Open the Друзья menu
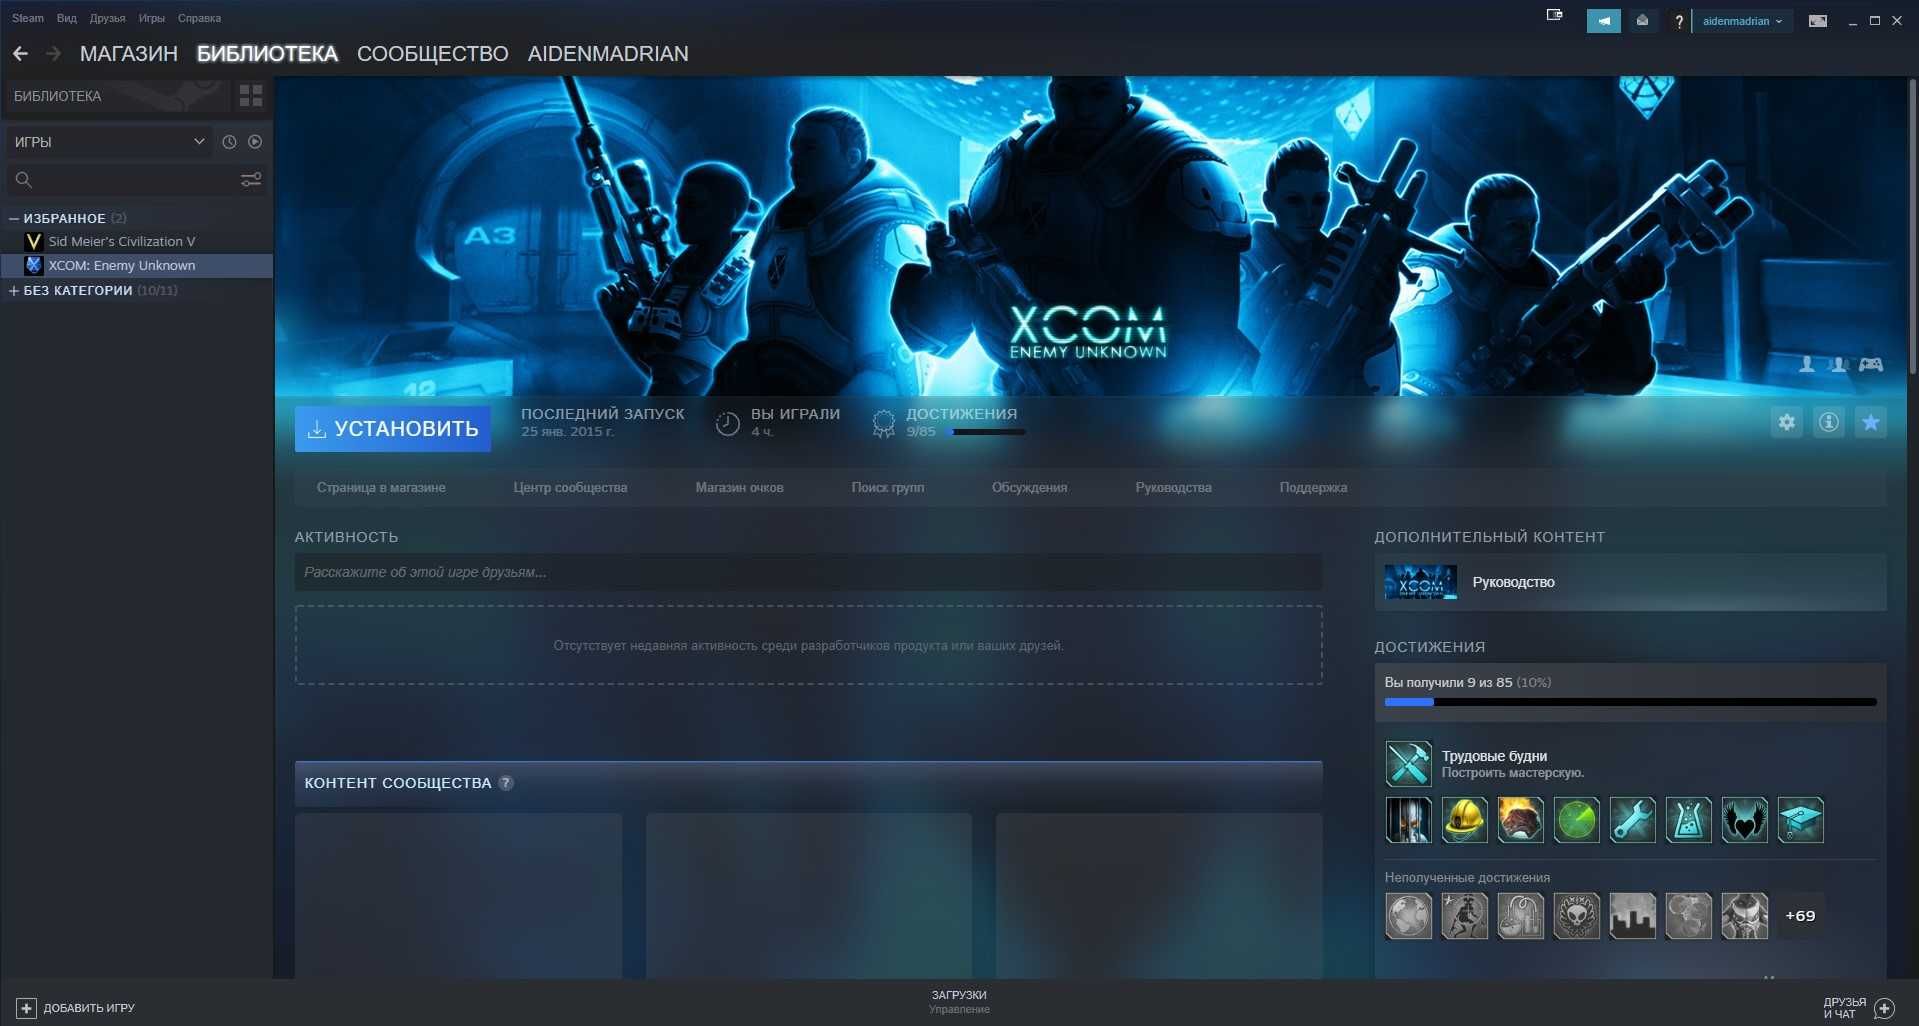The image size is (1919, 1026). (107, 18)
